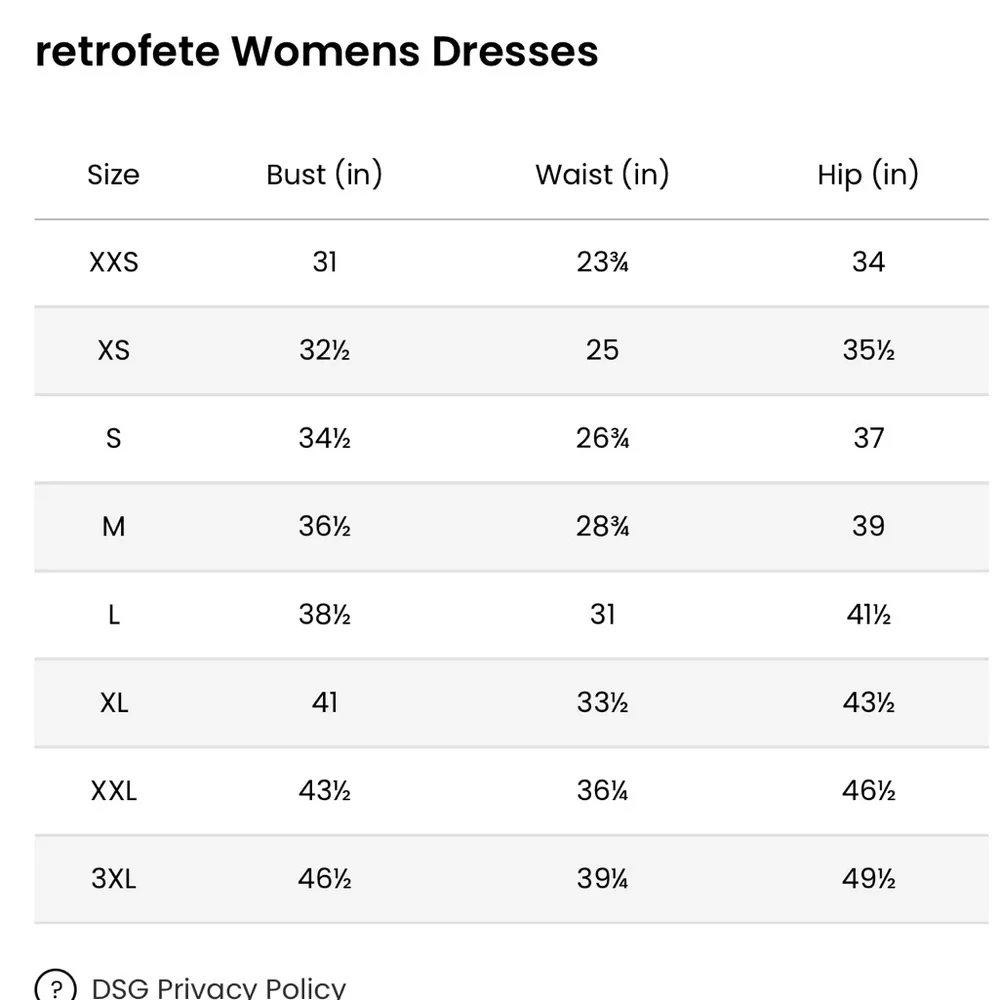This screenshot has height=1000, width=1000.
Task: Select the M size row label
Action: pos(113,526)
